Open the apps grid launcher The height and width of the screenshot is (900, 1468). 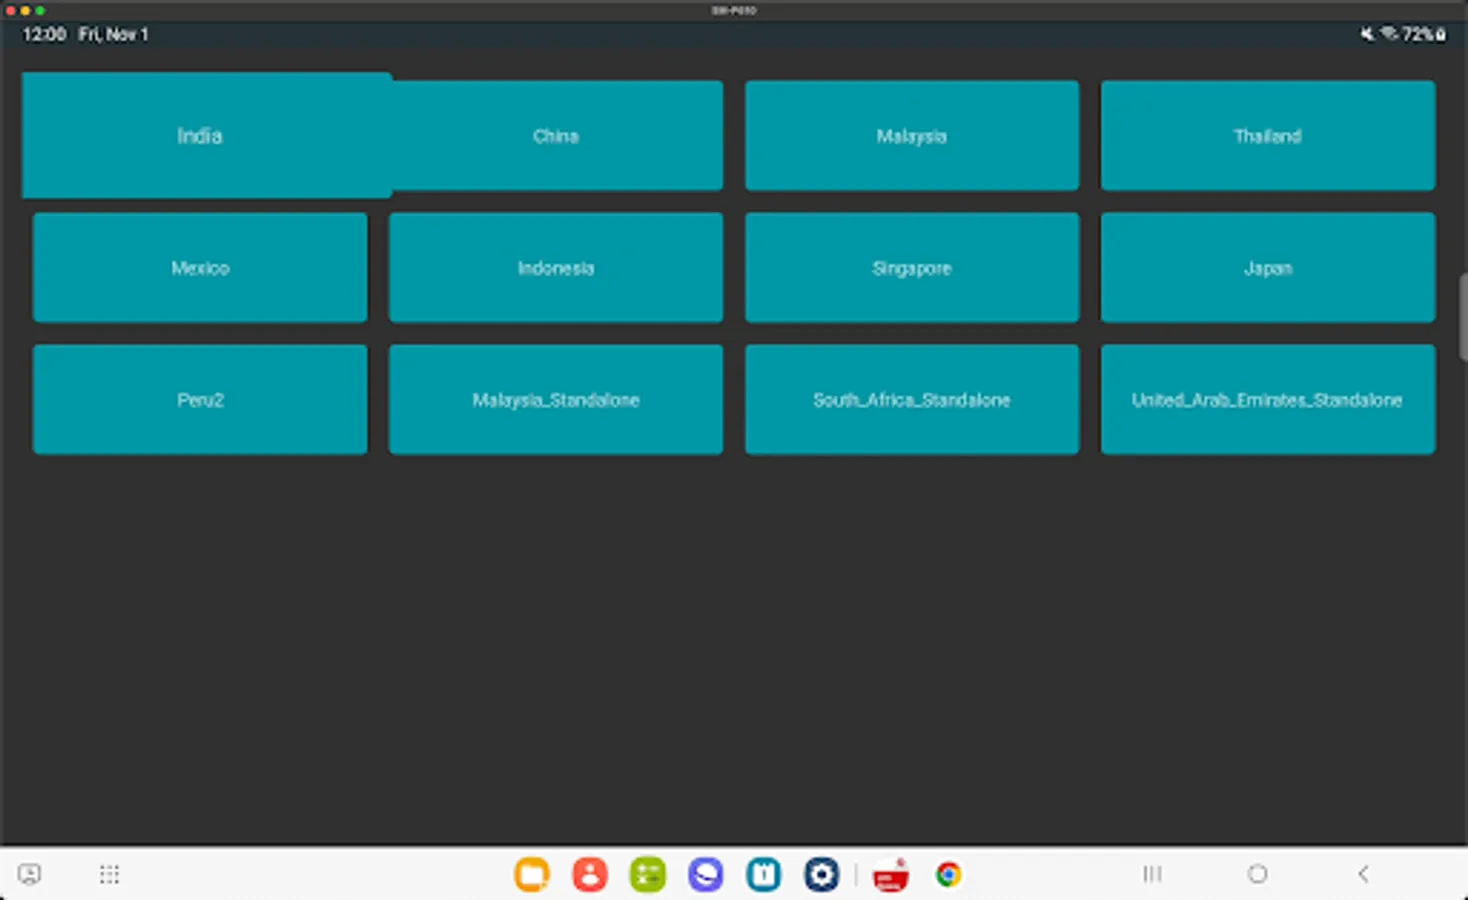tap(109, 874)
